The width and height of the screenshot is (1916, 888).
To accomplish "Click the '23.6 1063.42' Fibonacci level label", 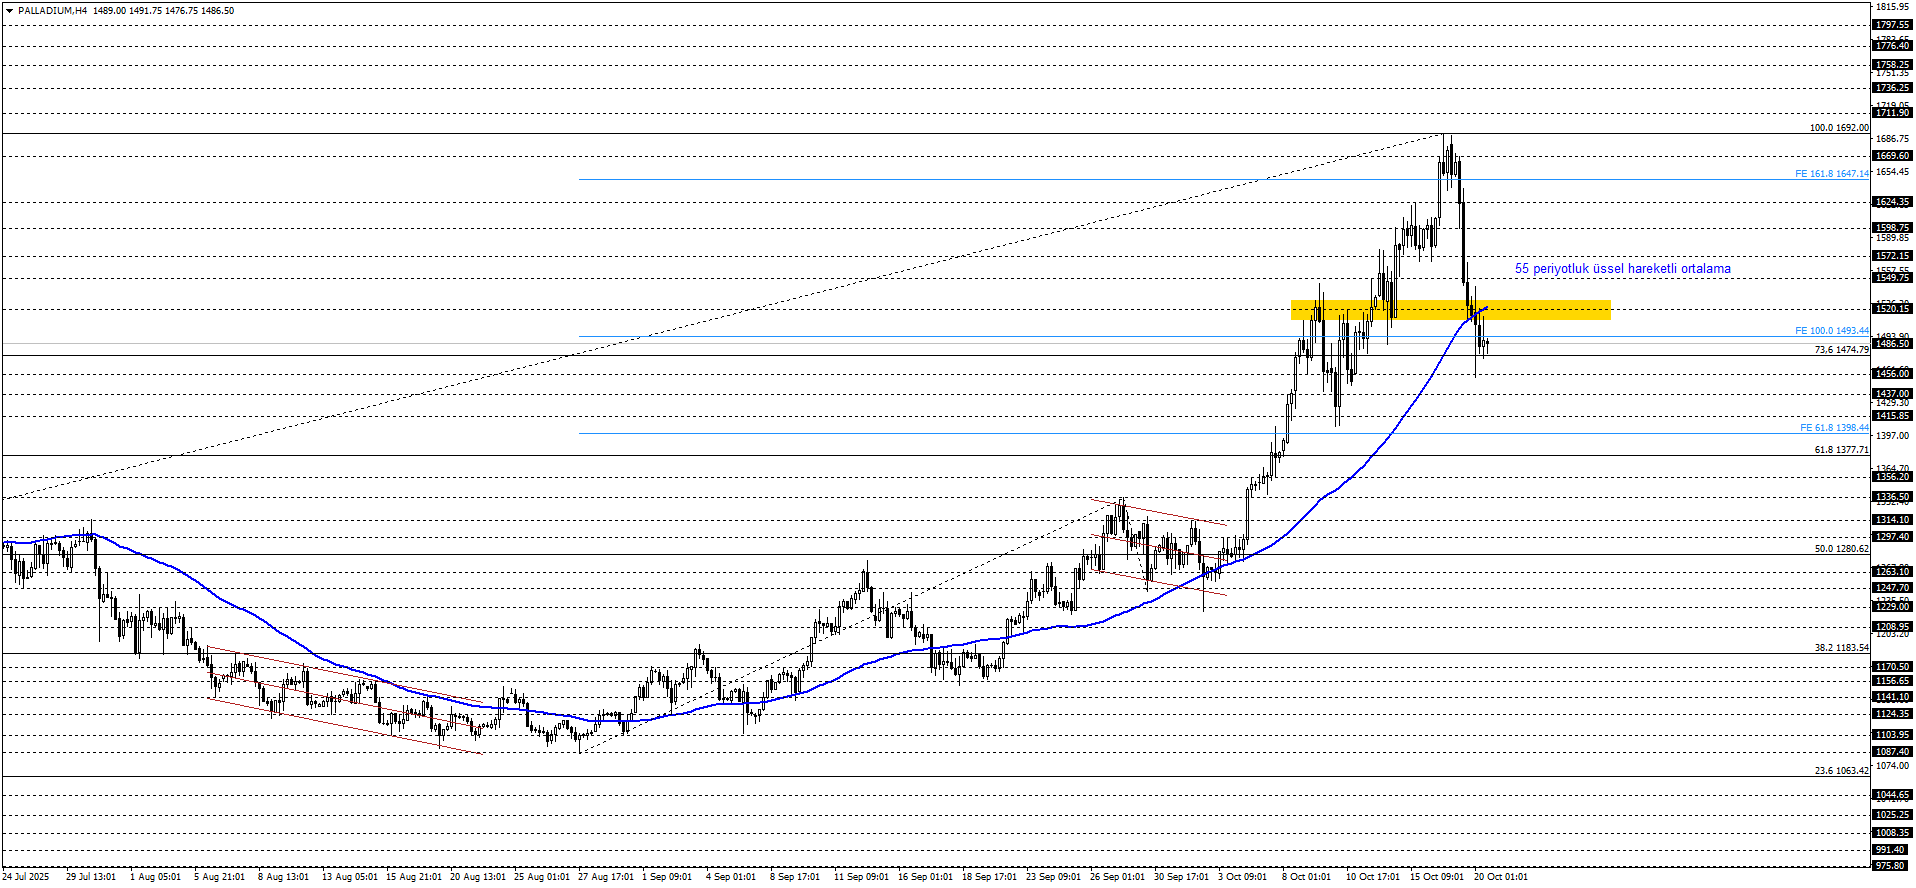I will tap(1841, 771).
